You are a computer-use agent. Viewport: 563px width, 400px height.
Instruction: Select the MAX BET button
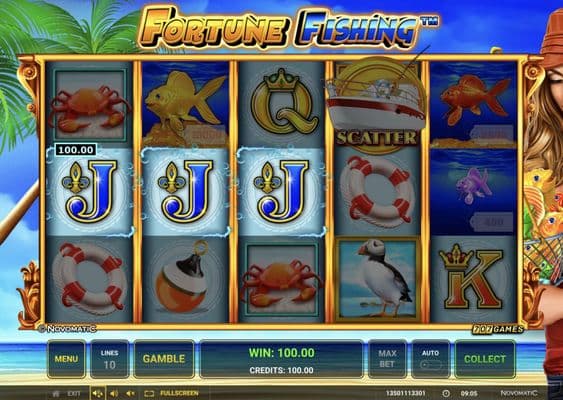387,359
